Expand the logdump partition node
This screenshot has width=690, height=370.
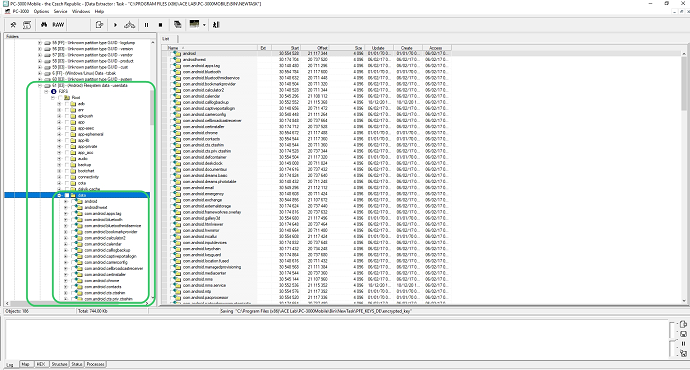coord(40,43)
